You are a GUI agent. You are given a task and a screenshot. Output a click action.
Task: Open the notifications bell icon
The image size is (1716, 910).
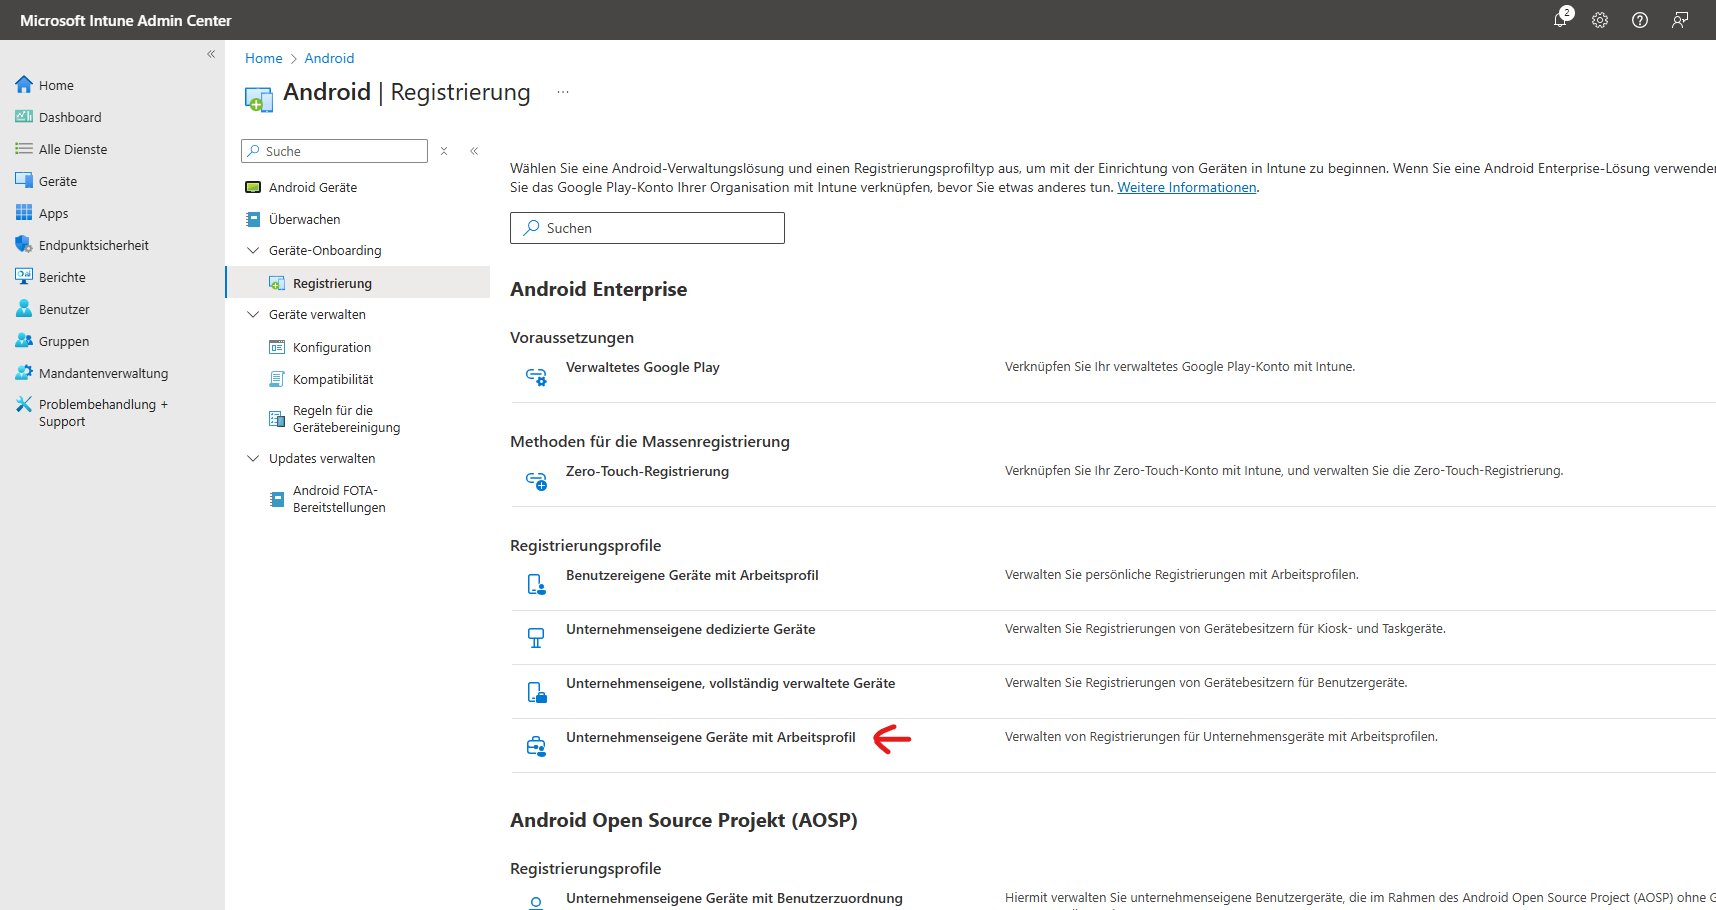pyautogui.click(x=1560, y=20)
